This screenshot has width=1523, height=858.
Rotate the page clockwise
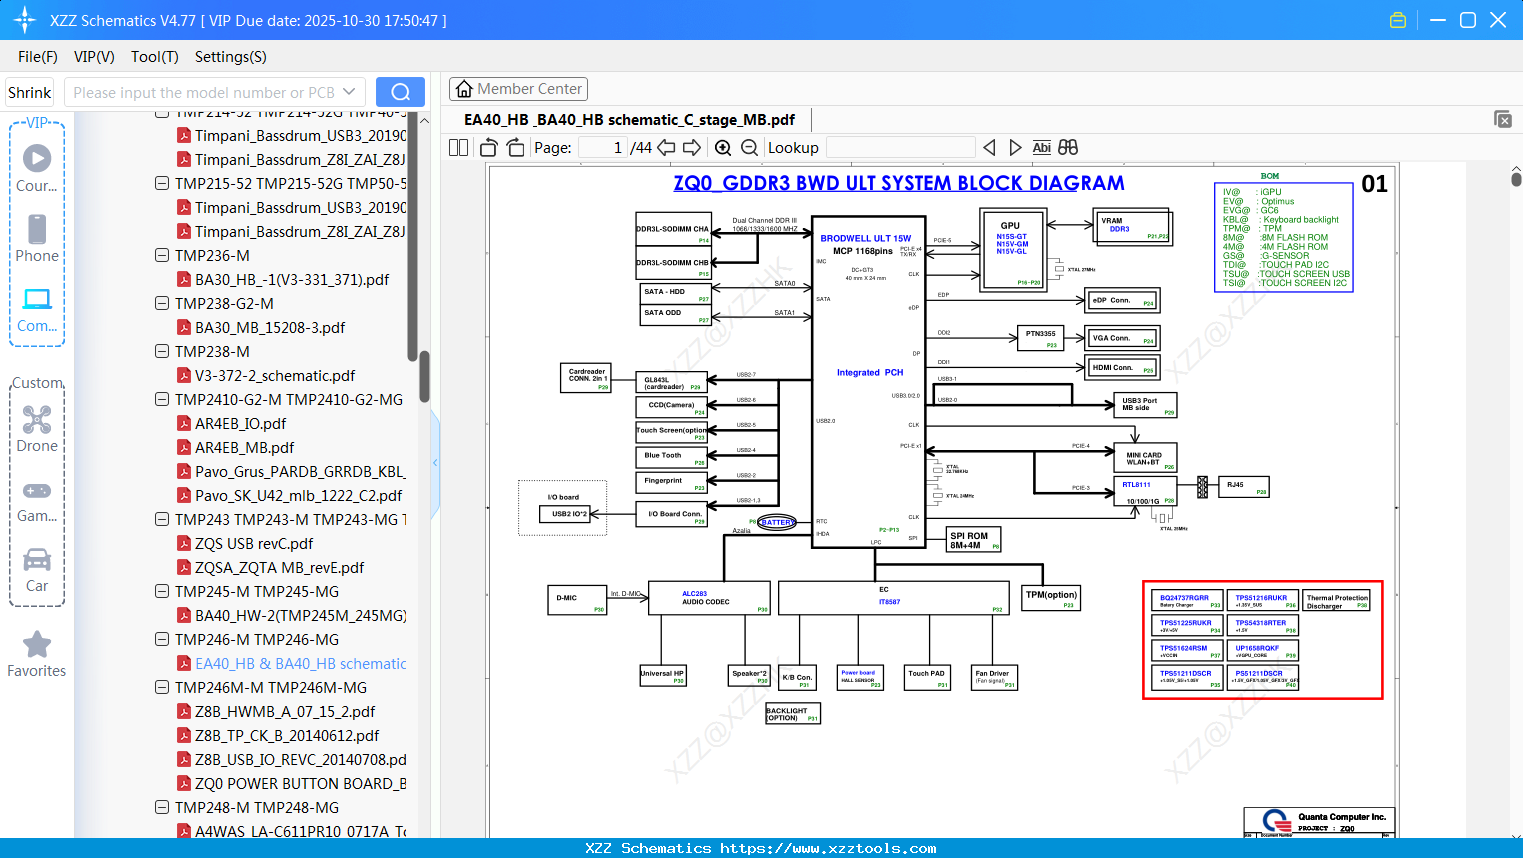click(x=515, y=148)
